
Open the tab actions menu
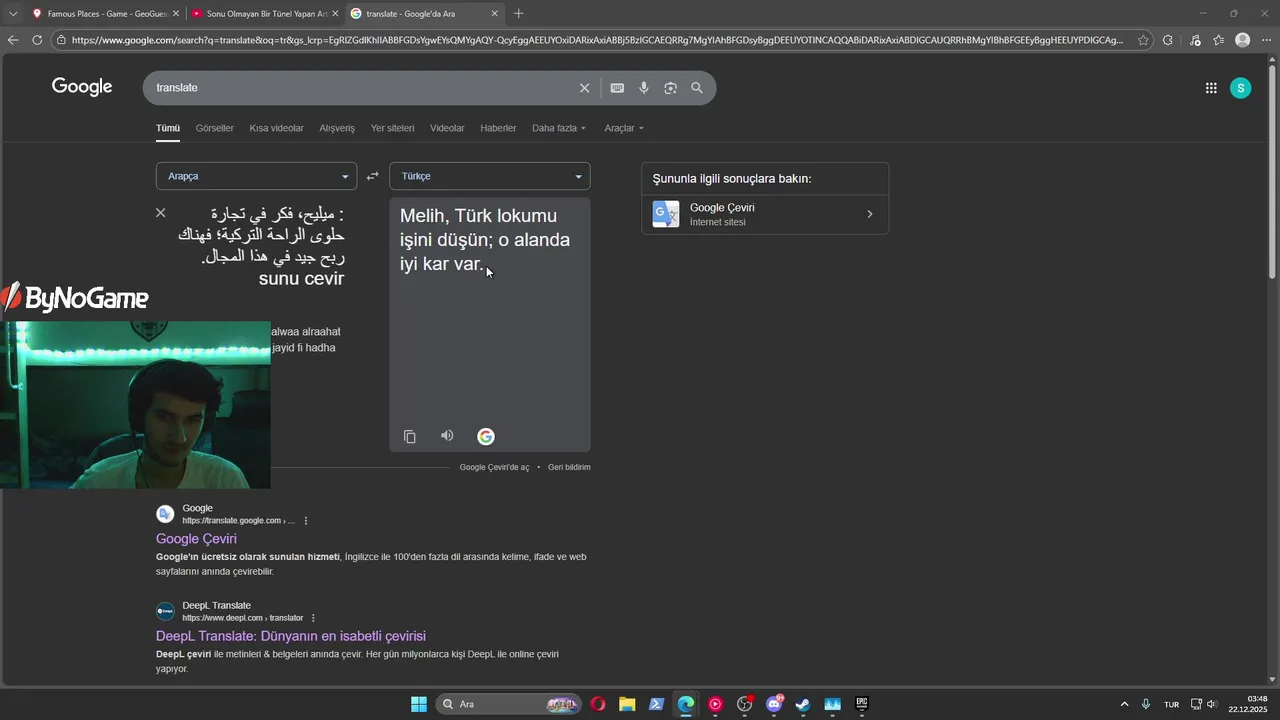click(x=13, y=14)
